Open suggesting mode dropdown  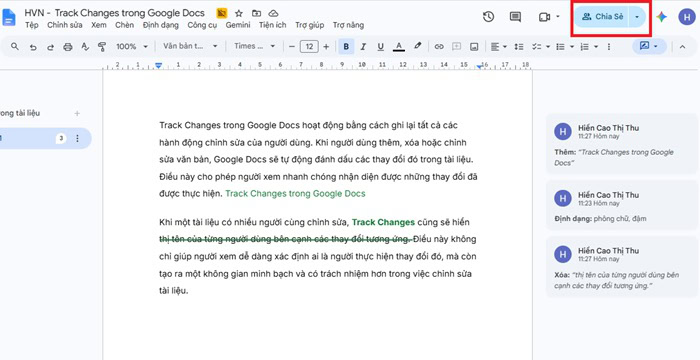[x=649, y=46]
